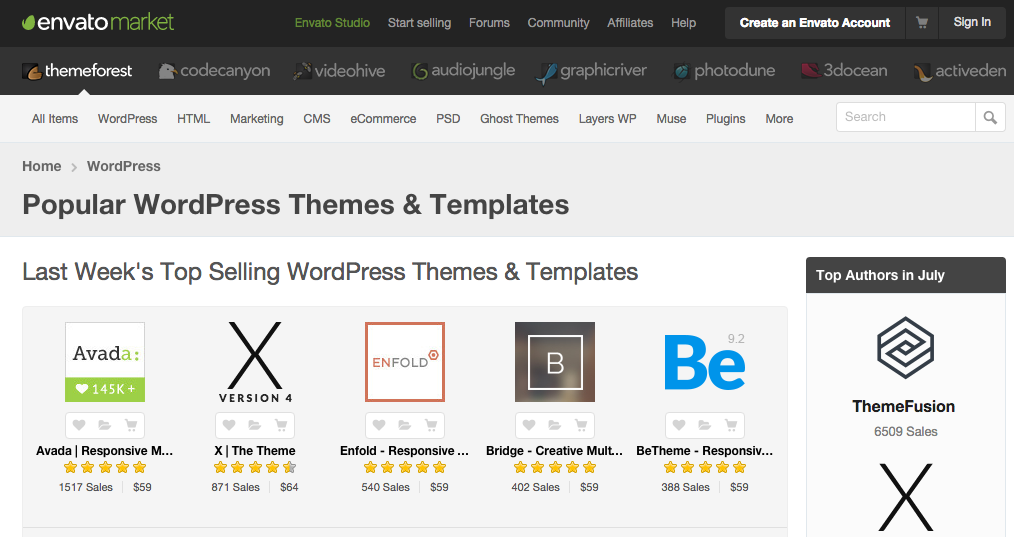Screen dimensions: 1014x537
Task: Click the Envato Market logo
Action: [x=98, y=23]
